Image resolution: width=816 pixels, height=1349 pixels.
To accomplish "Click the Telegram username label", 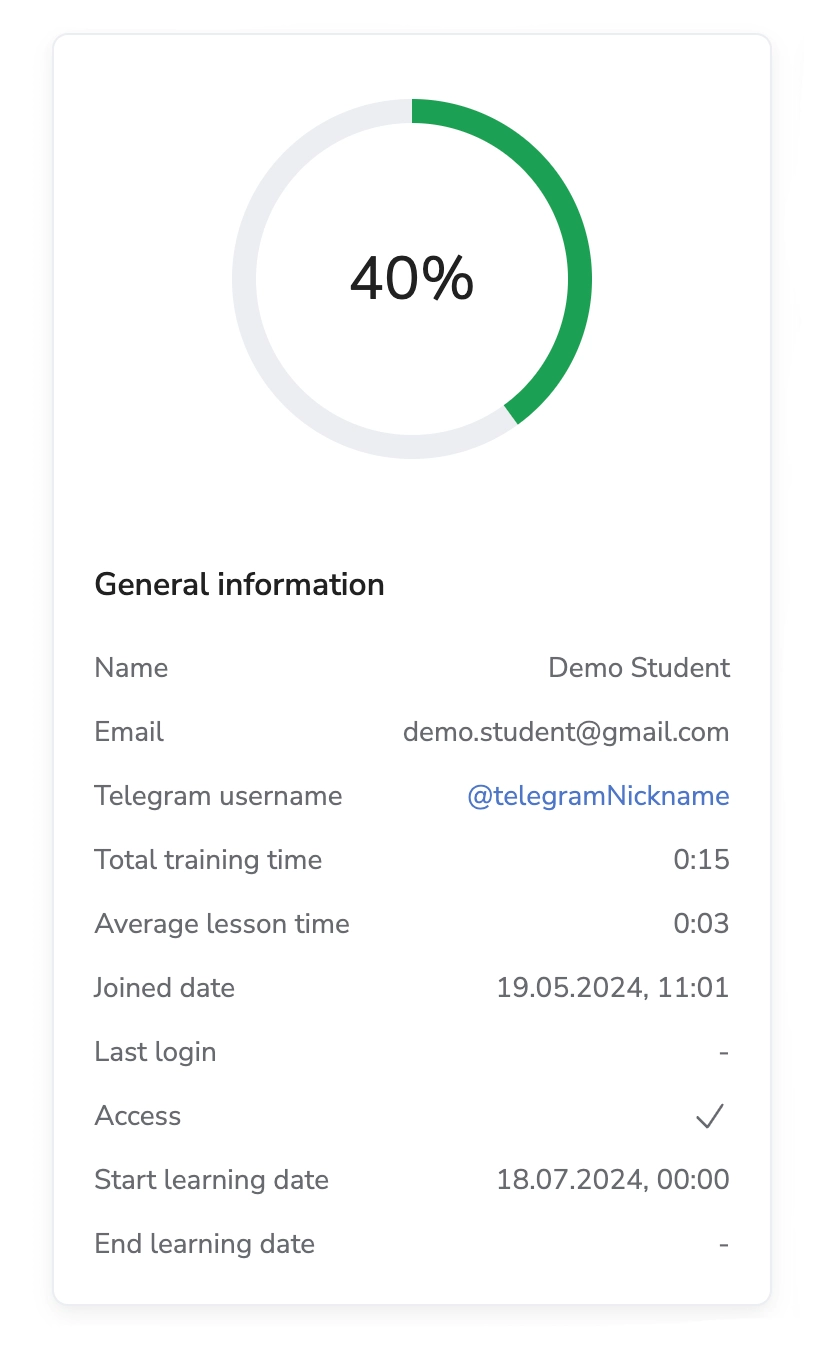I will [x=218, y=796].
